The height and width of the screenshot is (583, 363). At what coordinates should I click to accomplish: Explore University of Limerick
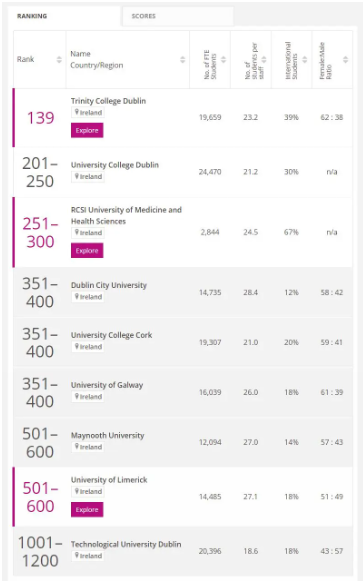pos(87,510)
